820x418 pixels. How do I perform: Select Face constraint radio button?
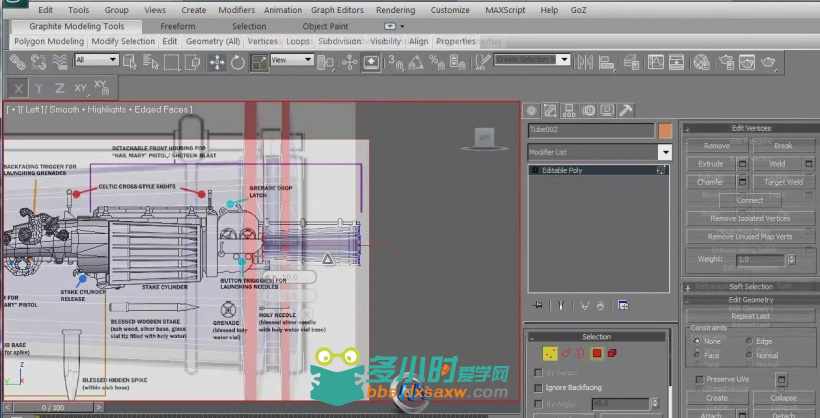[x=697, y=355]
